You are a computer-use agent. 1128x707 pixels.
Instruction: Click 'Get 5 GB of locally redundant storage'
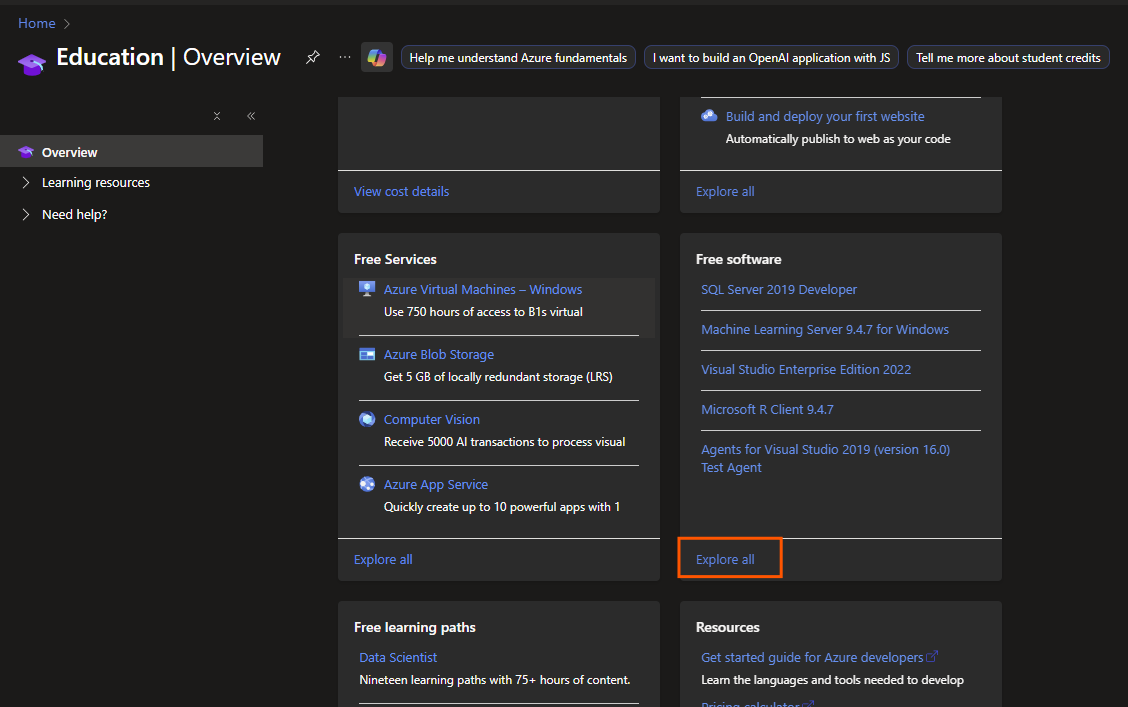[x=498, y=377]
